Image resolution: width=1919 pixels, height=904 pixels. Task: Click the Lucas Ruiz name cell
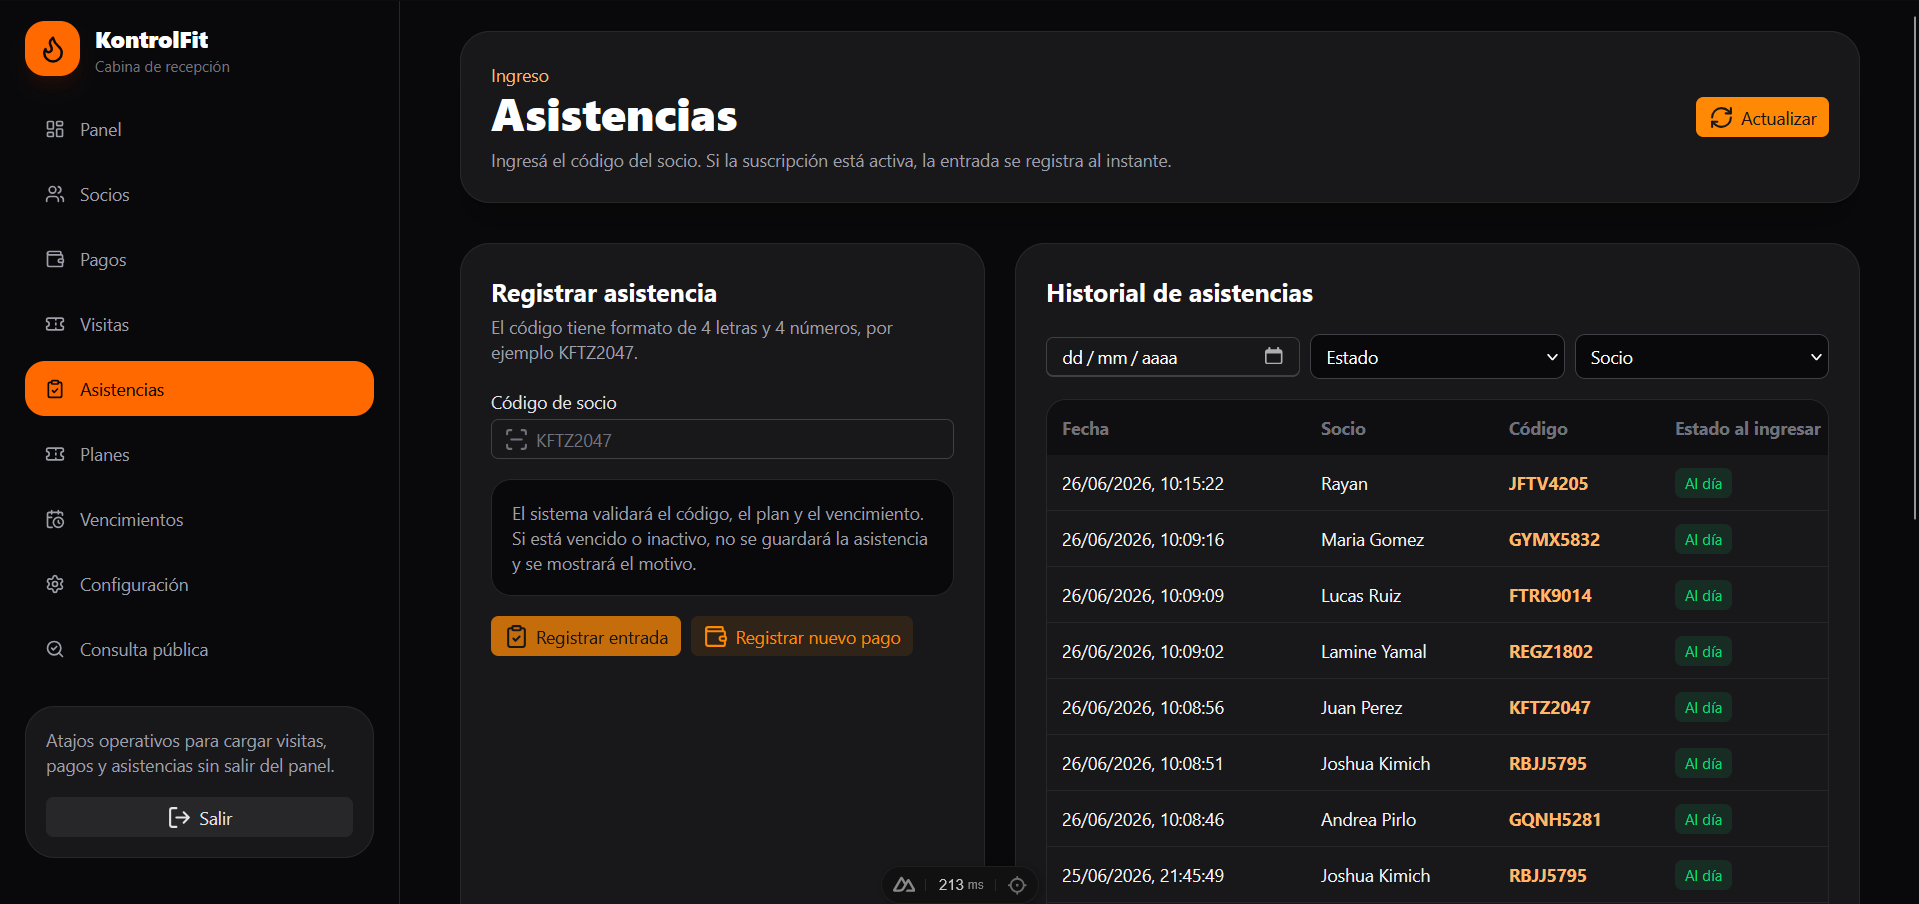[x=1361, y=596]
